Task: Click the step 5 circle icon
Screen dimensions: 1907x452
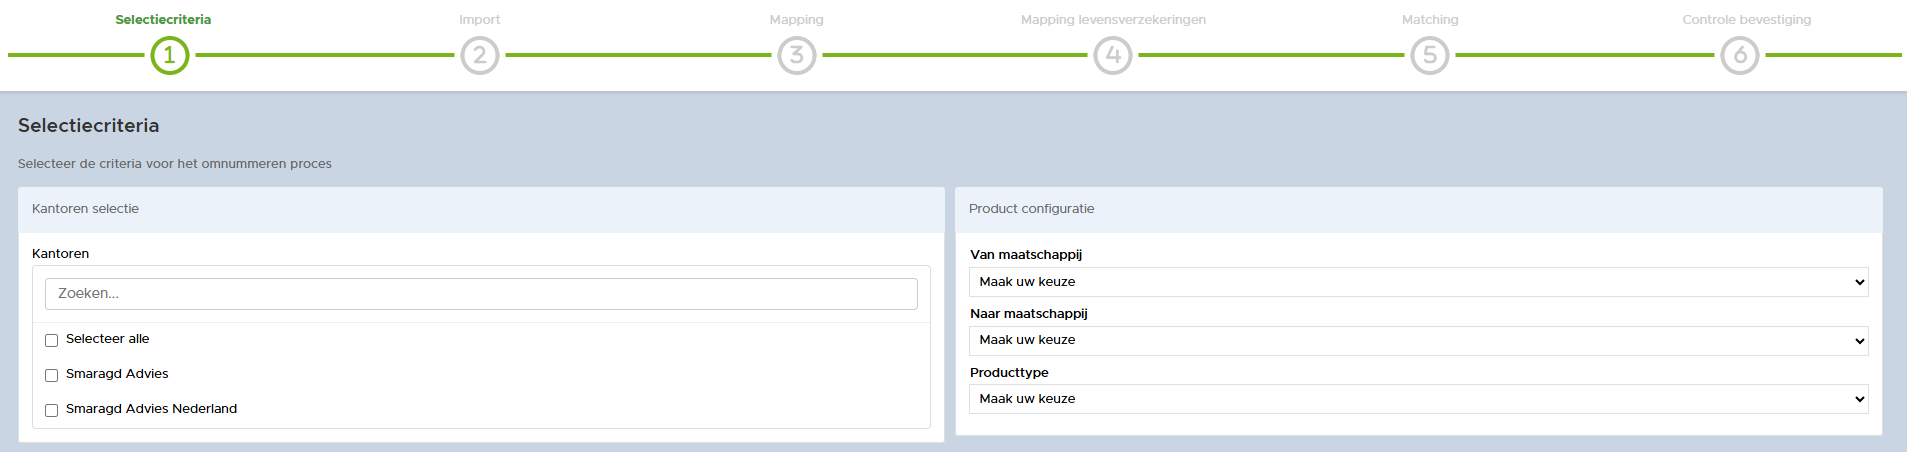Action: pos(1430,55)
